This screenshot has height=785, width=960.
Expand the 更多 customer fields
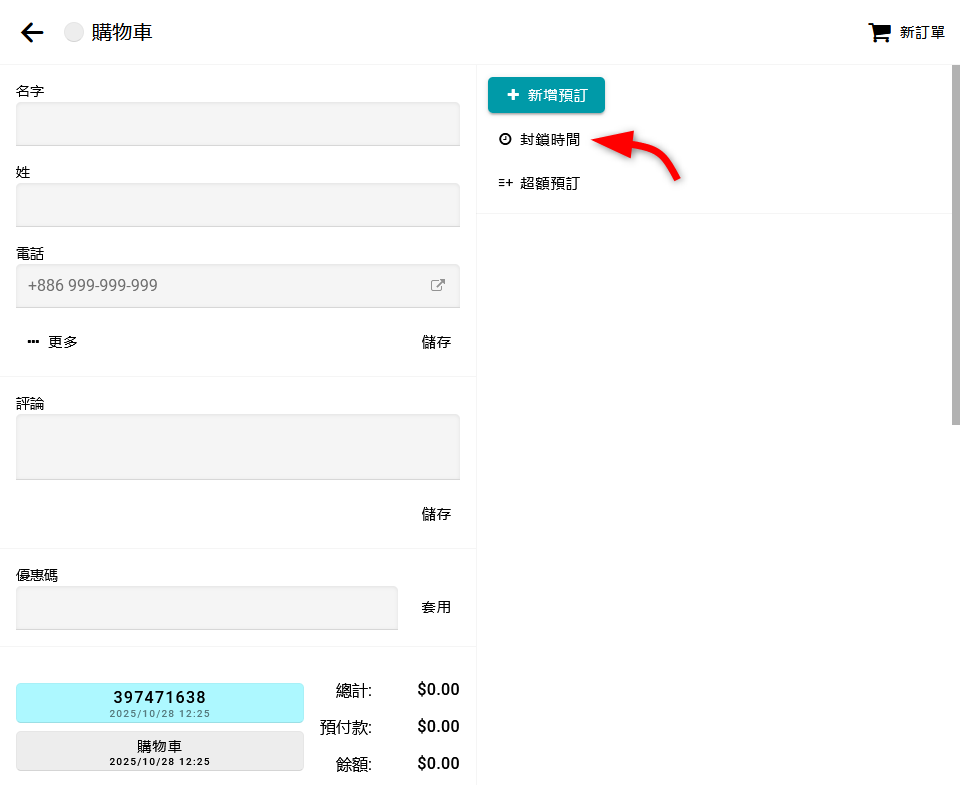tap(53, 342)
